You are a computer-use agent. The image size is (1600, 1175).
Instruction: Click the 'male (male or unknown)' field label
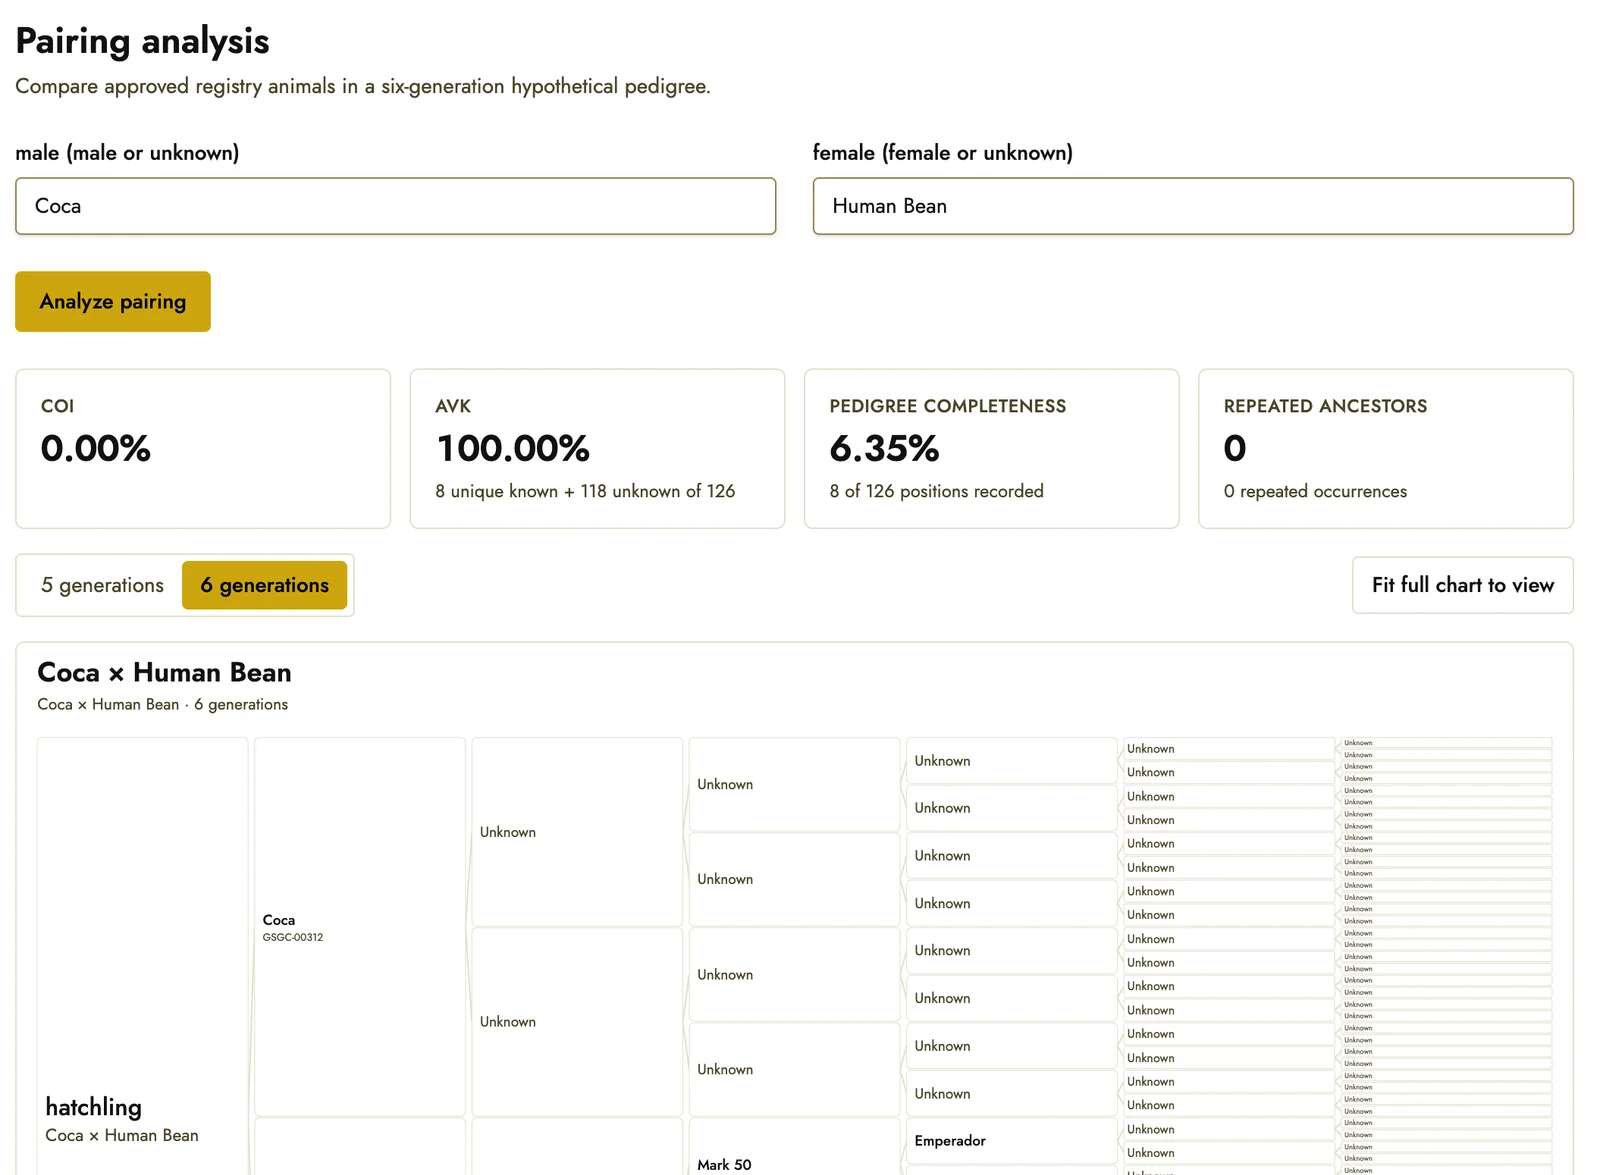coord(127,153)
